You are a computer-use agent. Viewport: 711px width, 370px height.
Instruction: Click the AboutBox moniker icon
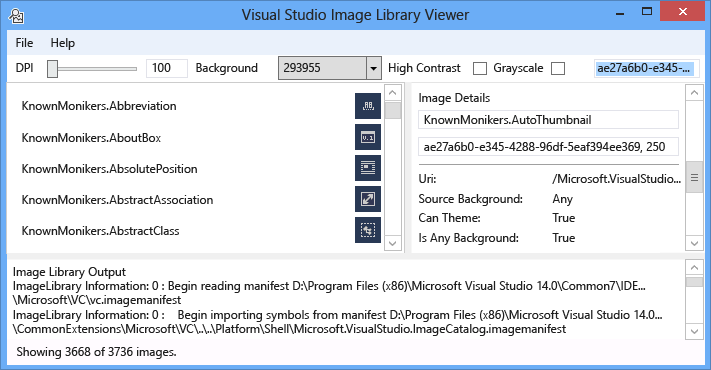click(368, 137)
